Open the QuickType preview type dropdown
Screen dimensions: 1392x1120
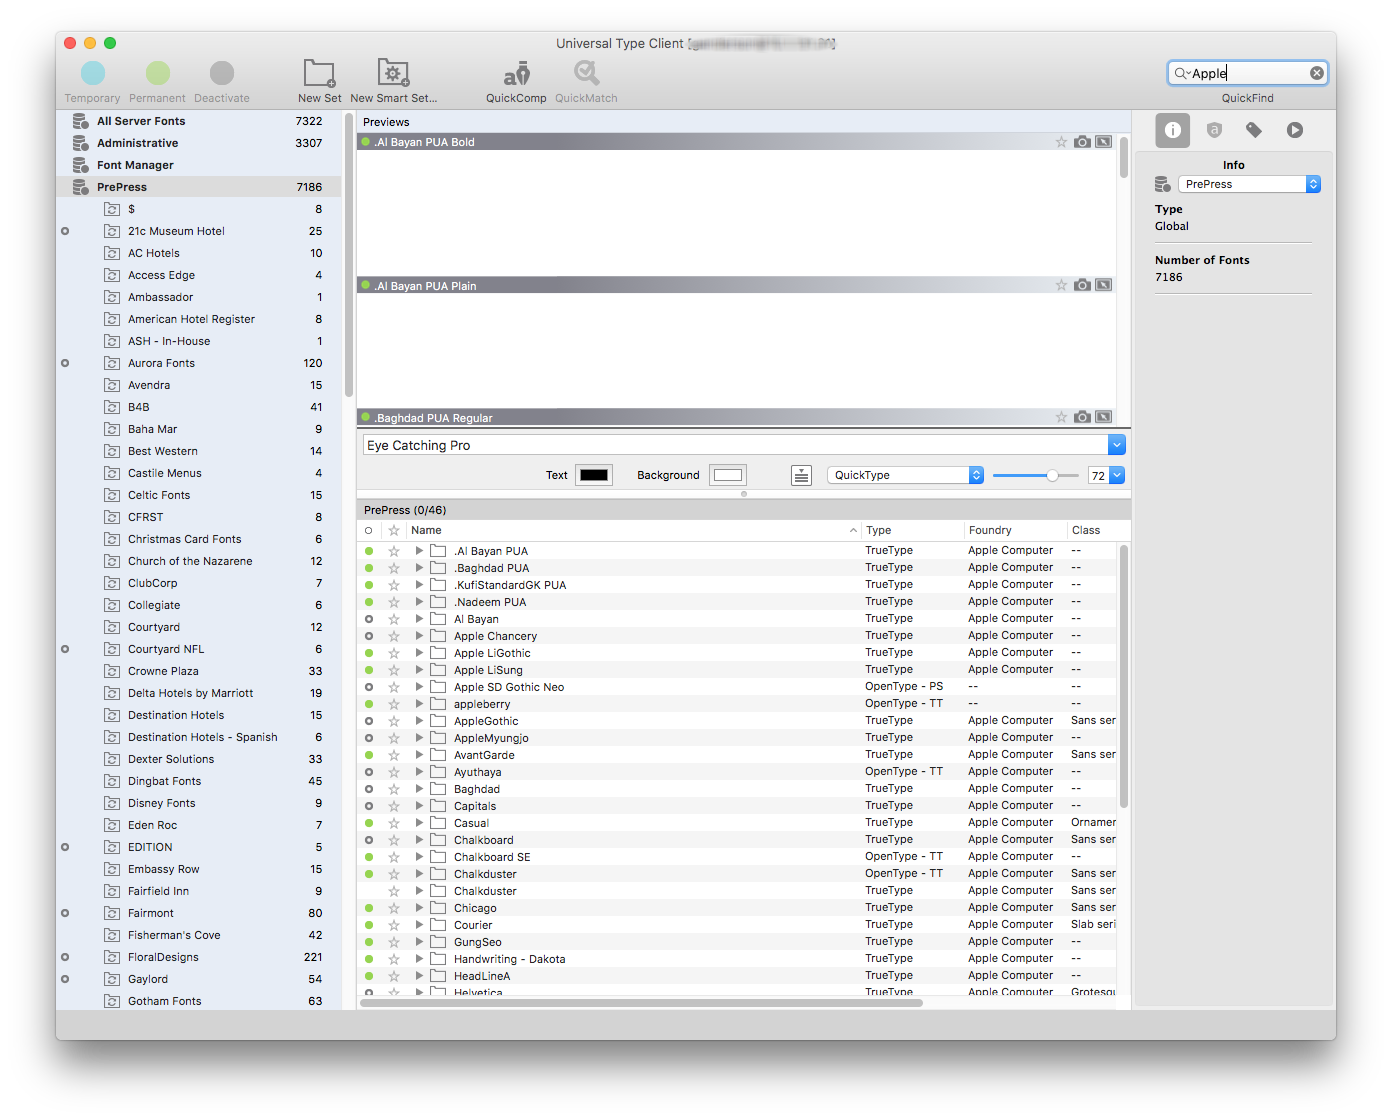(906, 475)
